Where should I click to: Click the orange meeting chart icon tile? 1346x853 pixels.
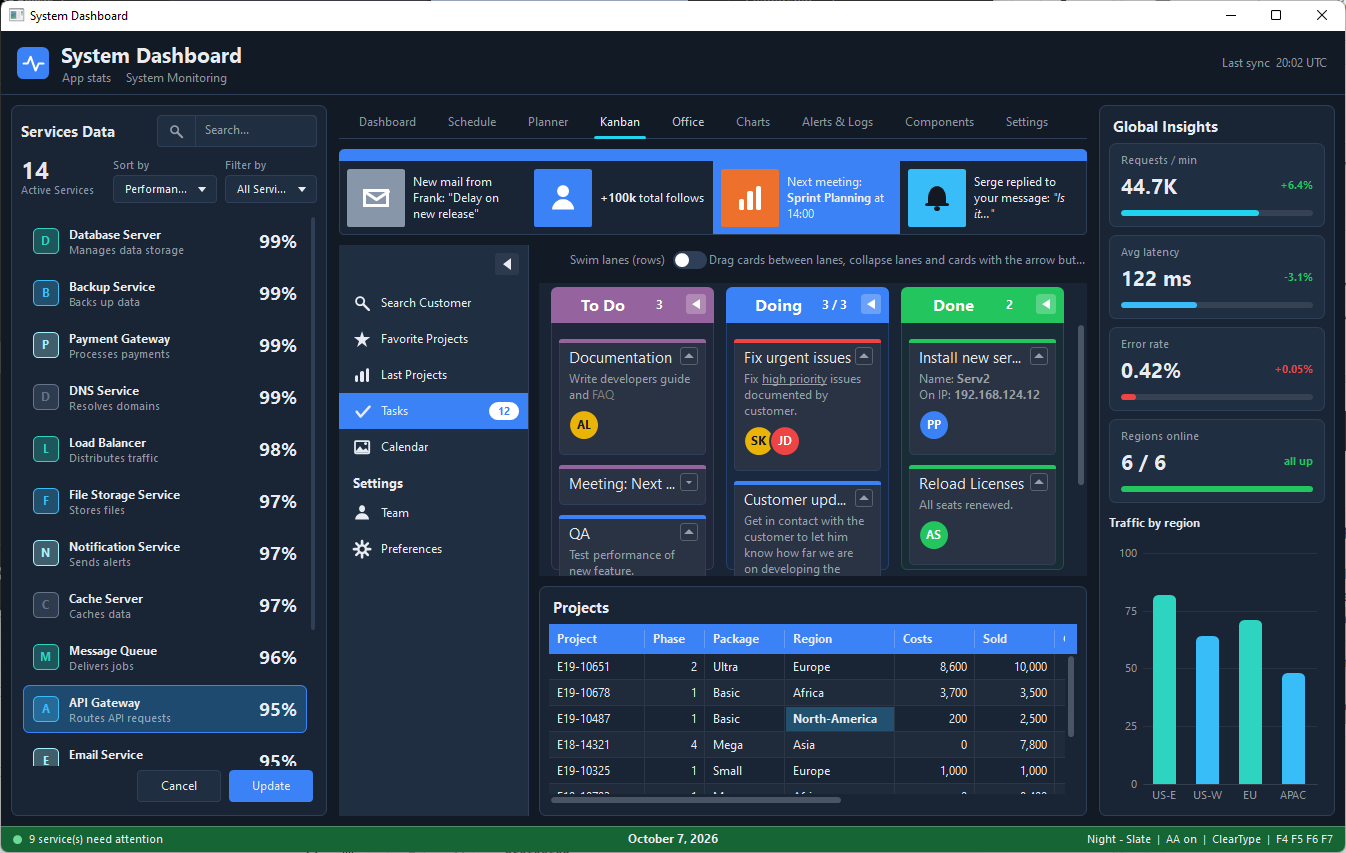coord(750,198)
